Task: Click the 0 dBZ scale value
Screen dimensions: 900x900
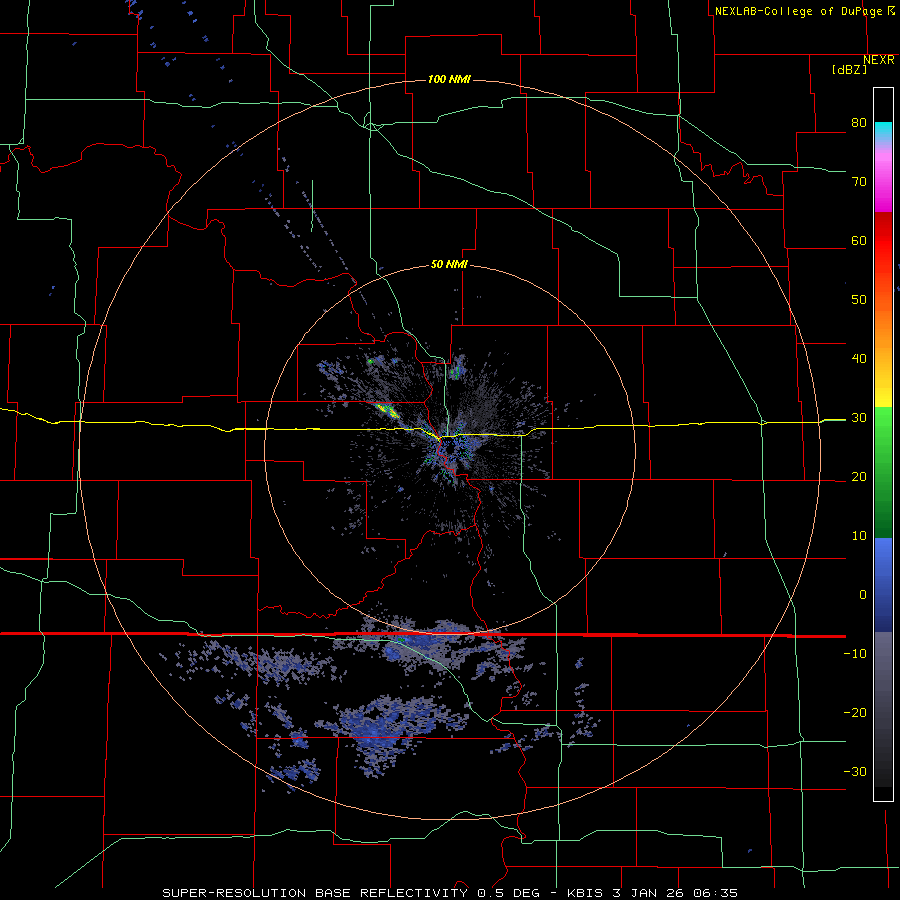Action: [863, 595]
